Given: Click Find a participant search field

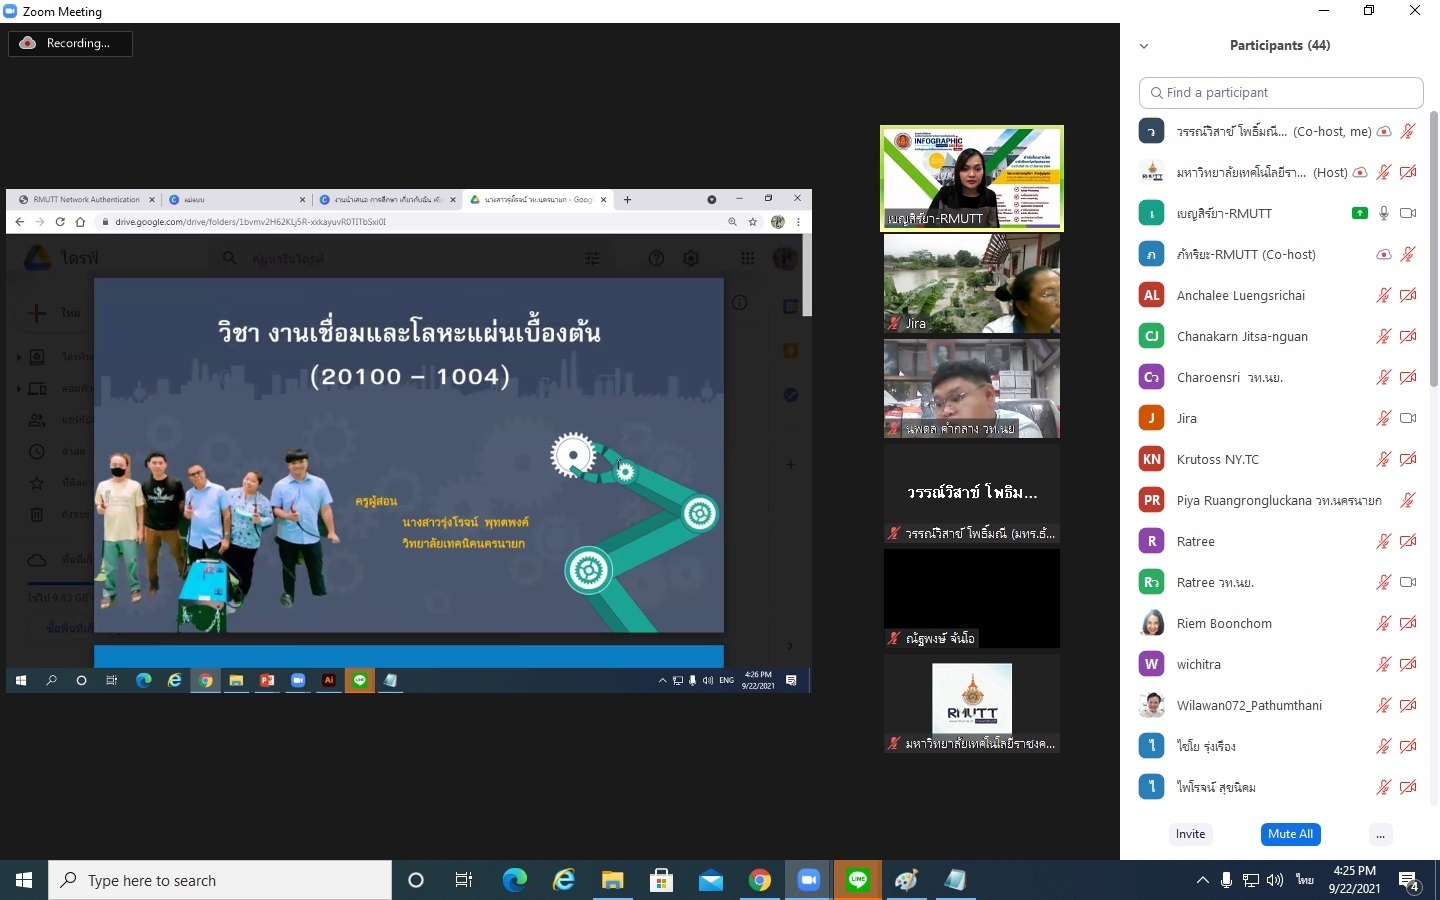Looking at the screenshot, I should [1281, 92].
